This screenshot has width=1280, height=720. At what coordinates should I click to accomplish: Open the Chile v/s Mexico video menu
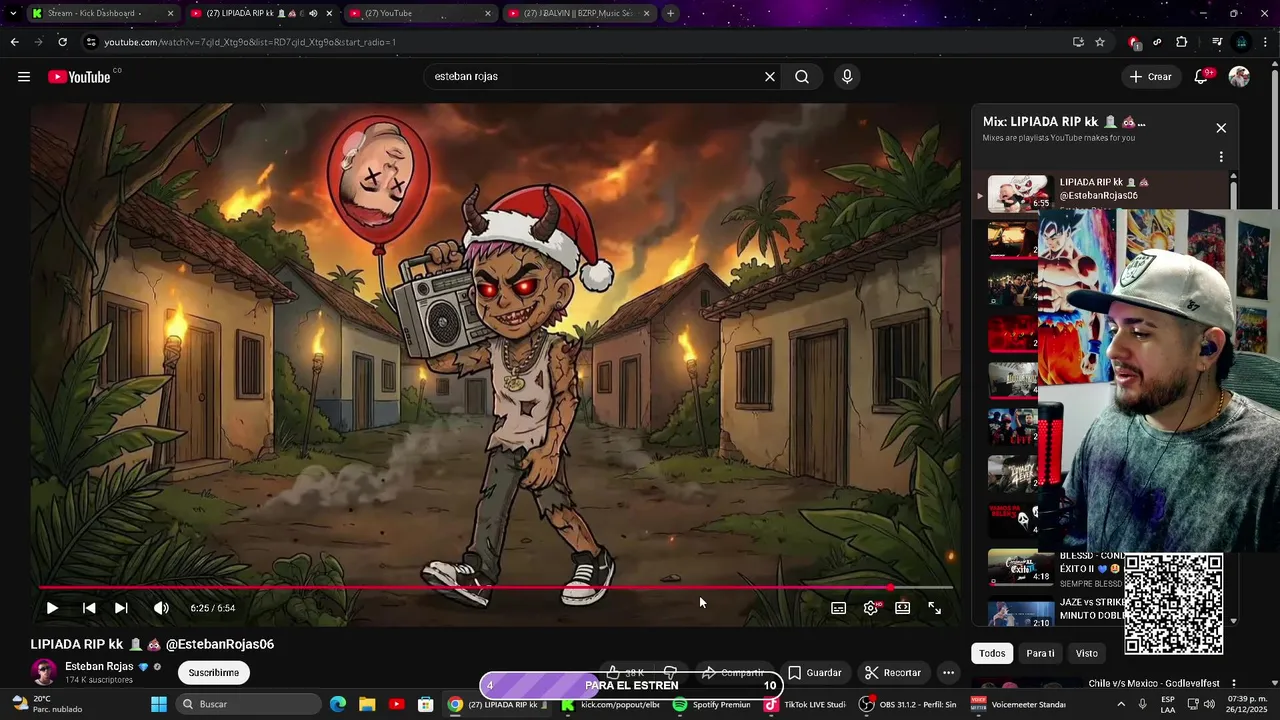tap(1233, 684)
